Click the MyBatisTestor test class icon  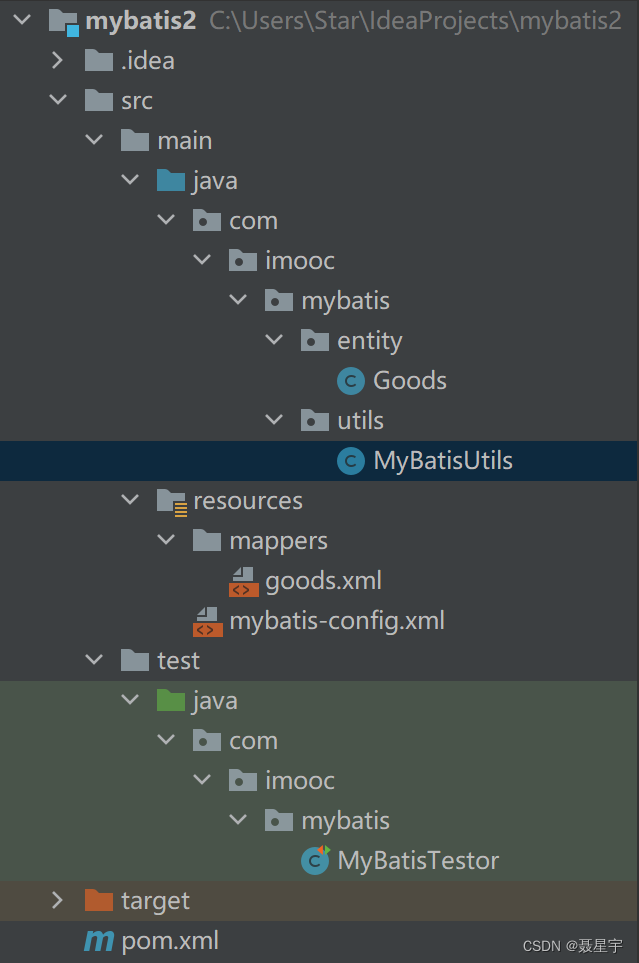pyautogui.click(x=315, y=860)
